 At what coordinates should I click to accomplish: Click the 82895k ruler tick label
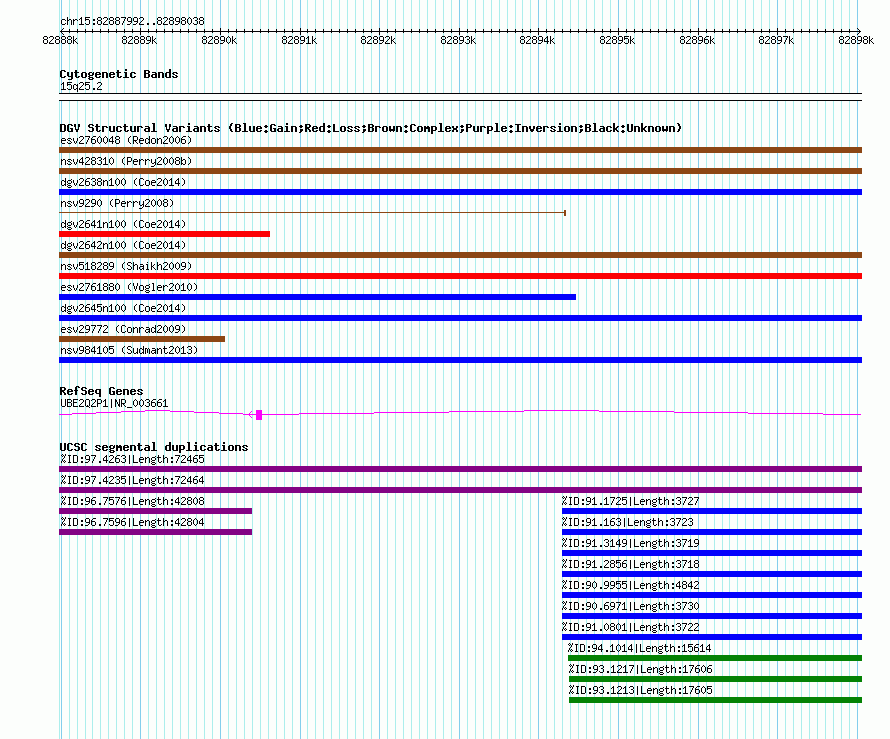pyautogui.click(x=617, y=40)
